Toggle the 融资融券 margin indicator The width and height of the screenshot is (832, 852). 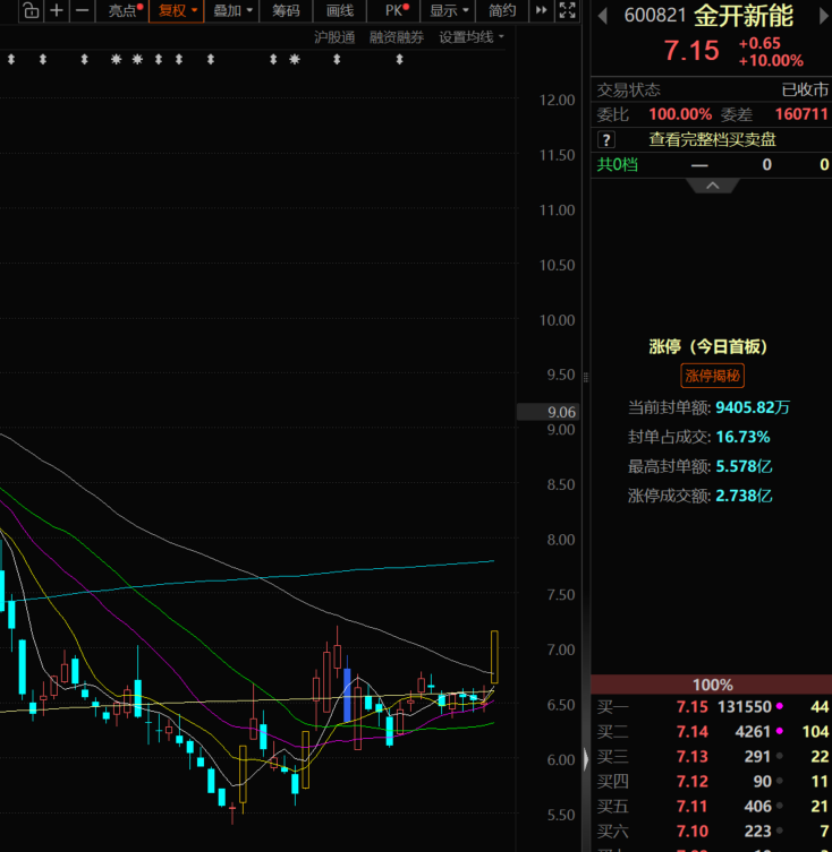point(396,37)
